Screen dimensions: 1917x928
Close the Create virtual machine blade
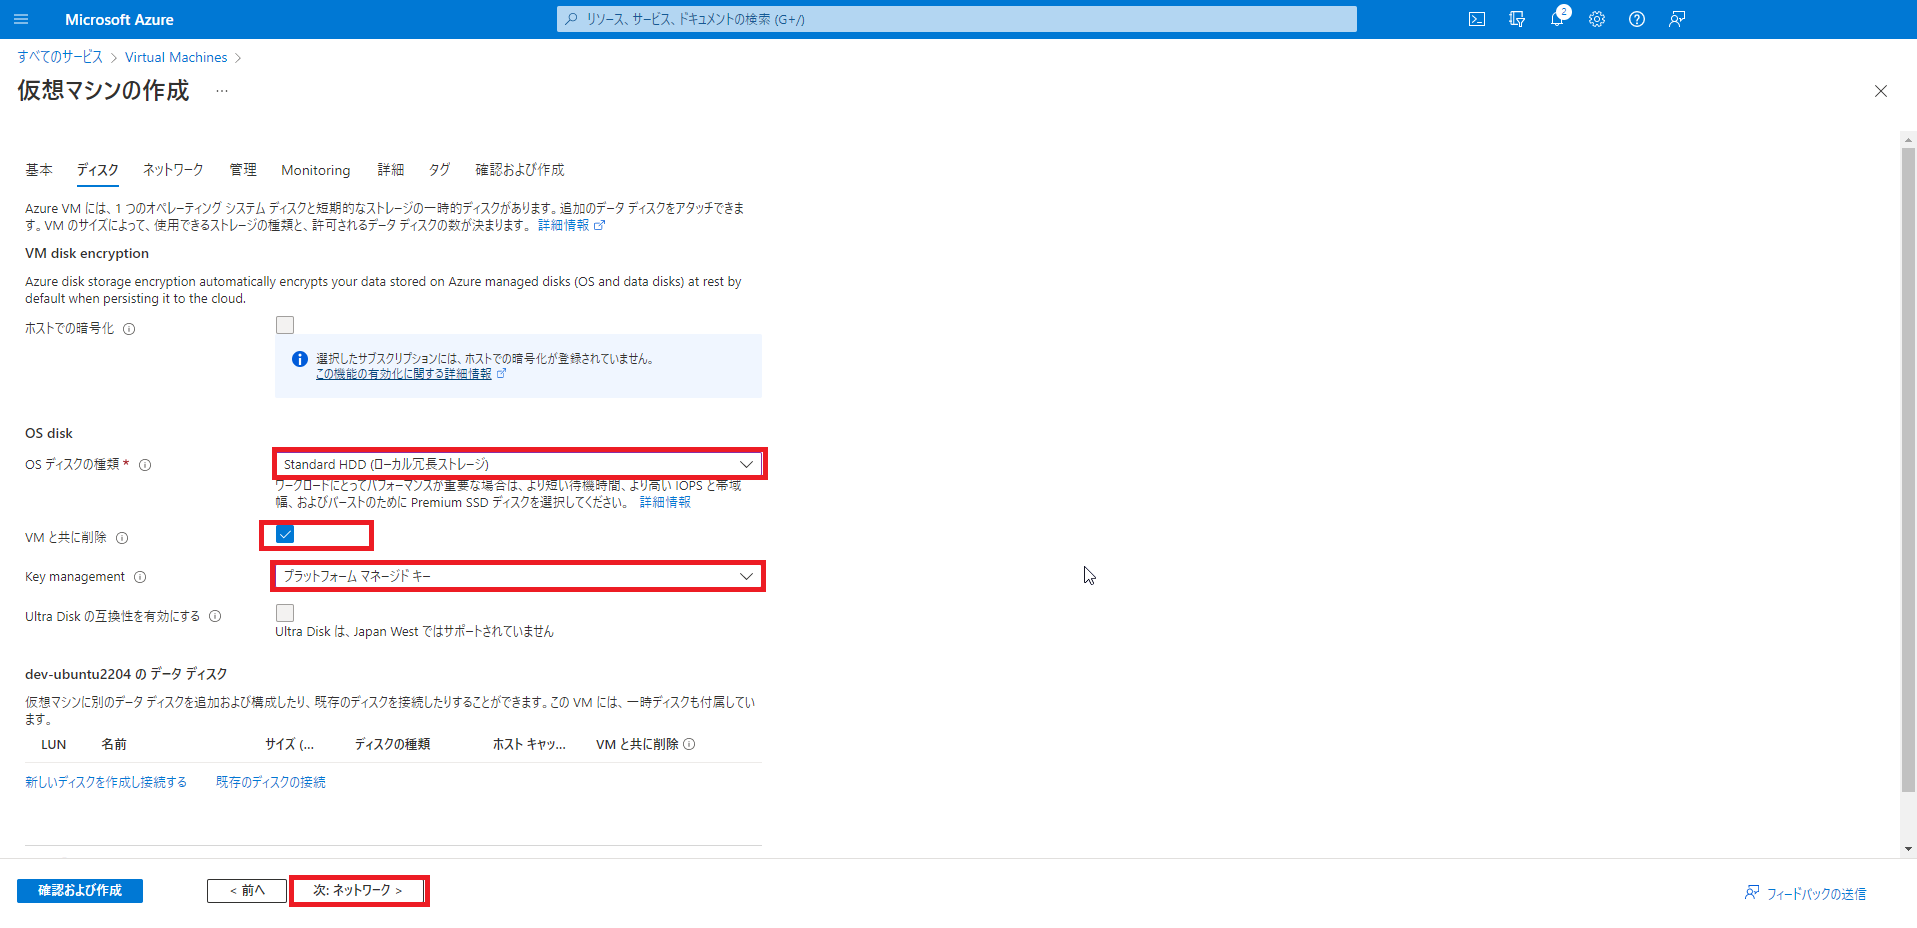click(1881, 91)
